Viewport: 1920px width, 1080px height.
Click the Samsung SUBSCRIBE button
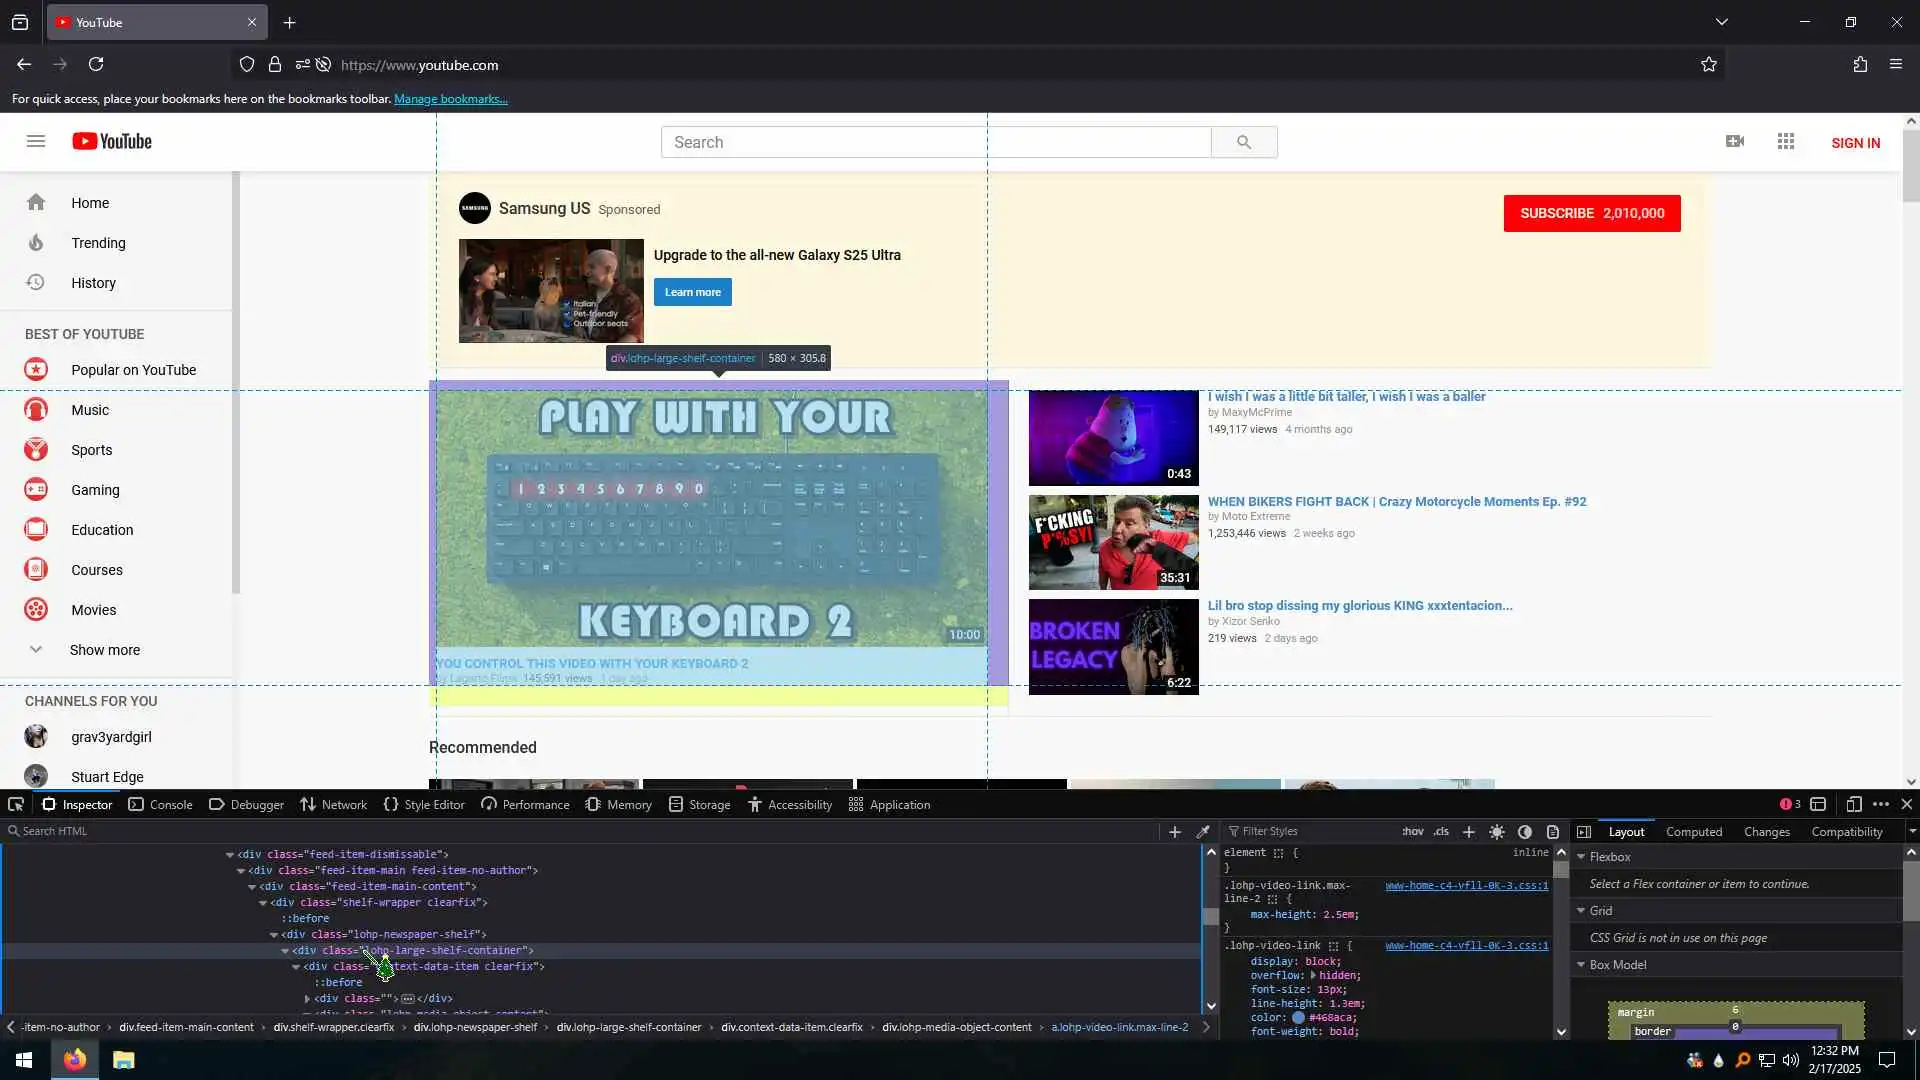[1591, 213]
